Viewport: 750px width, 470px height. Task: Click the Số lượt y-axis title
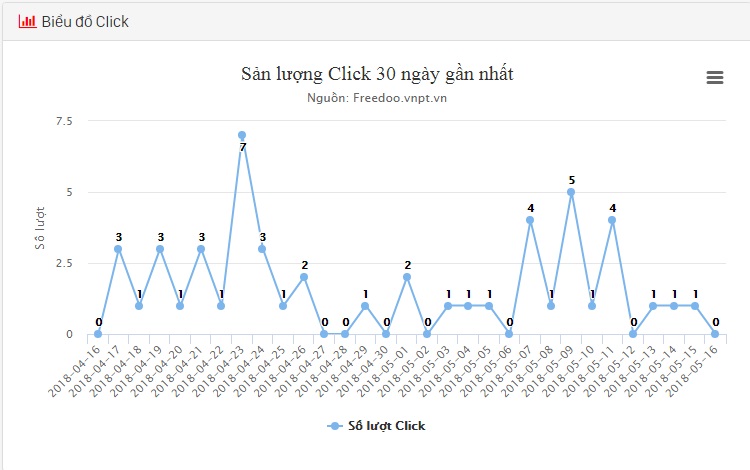point(41,227)
